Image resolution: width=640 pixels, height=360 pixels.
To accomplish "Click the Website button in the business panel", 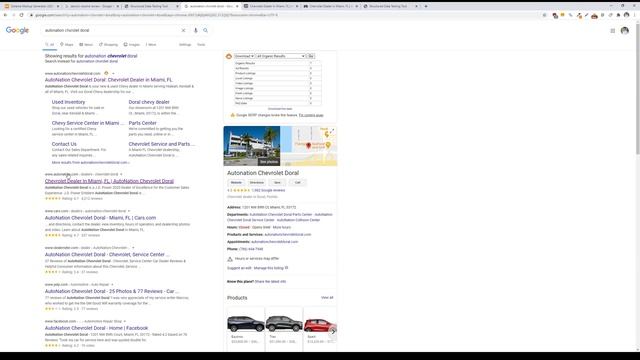I will click(236, 182).
